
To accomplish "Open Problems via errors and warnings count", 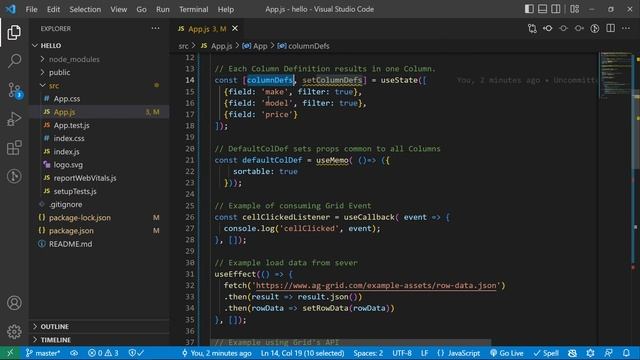I will 103,353.
